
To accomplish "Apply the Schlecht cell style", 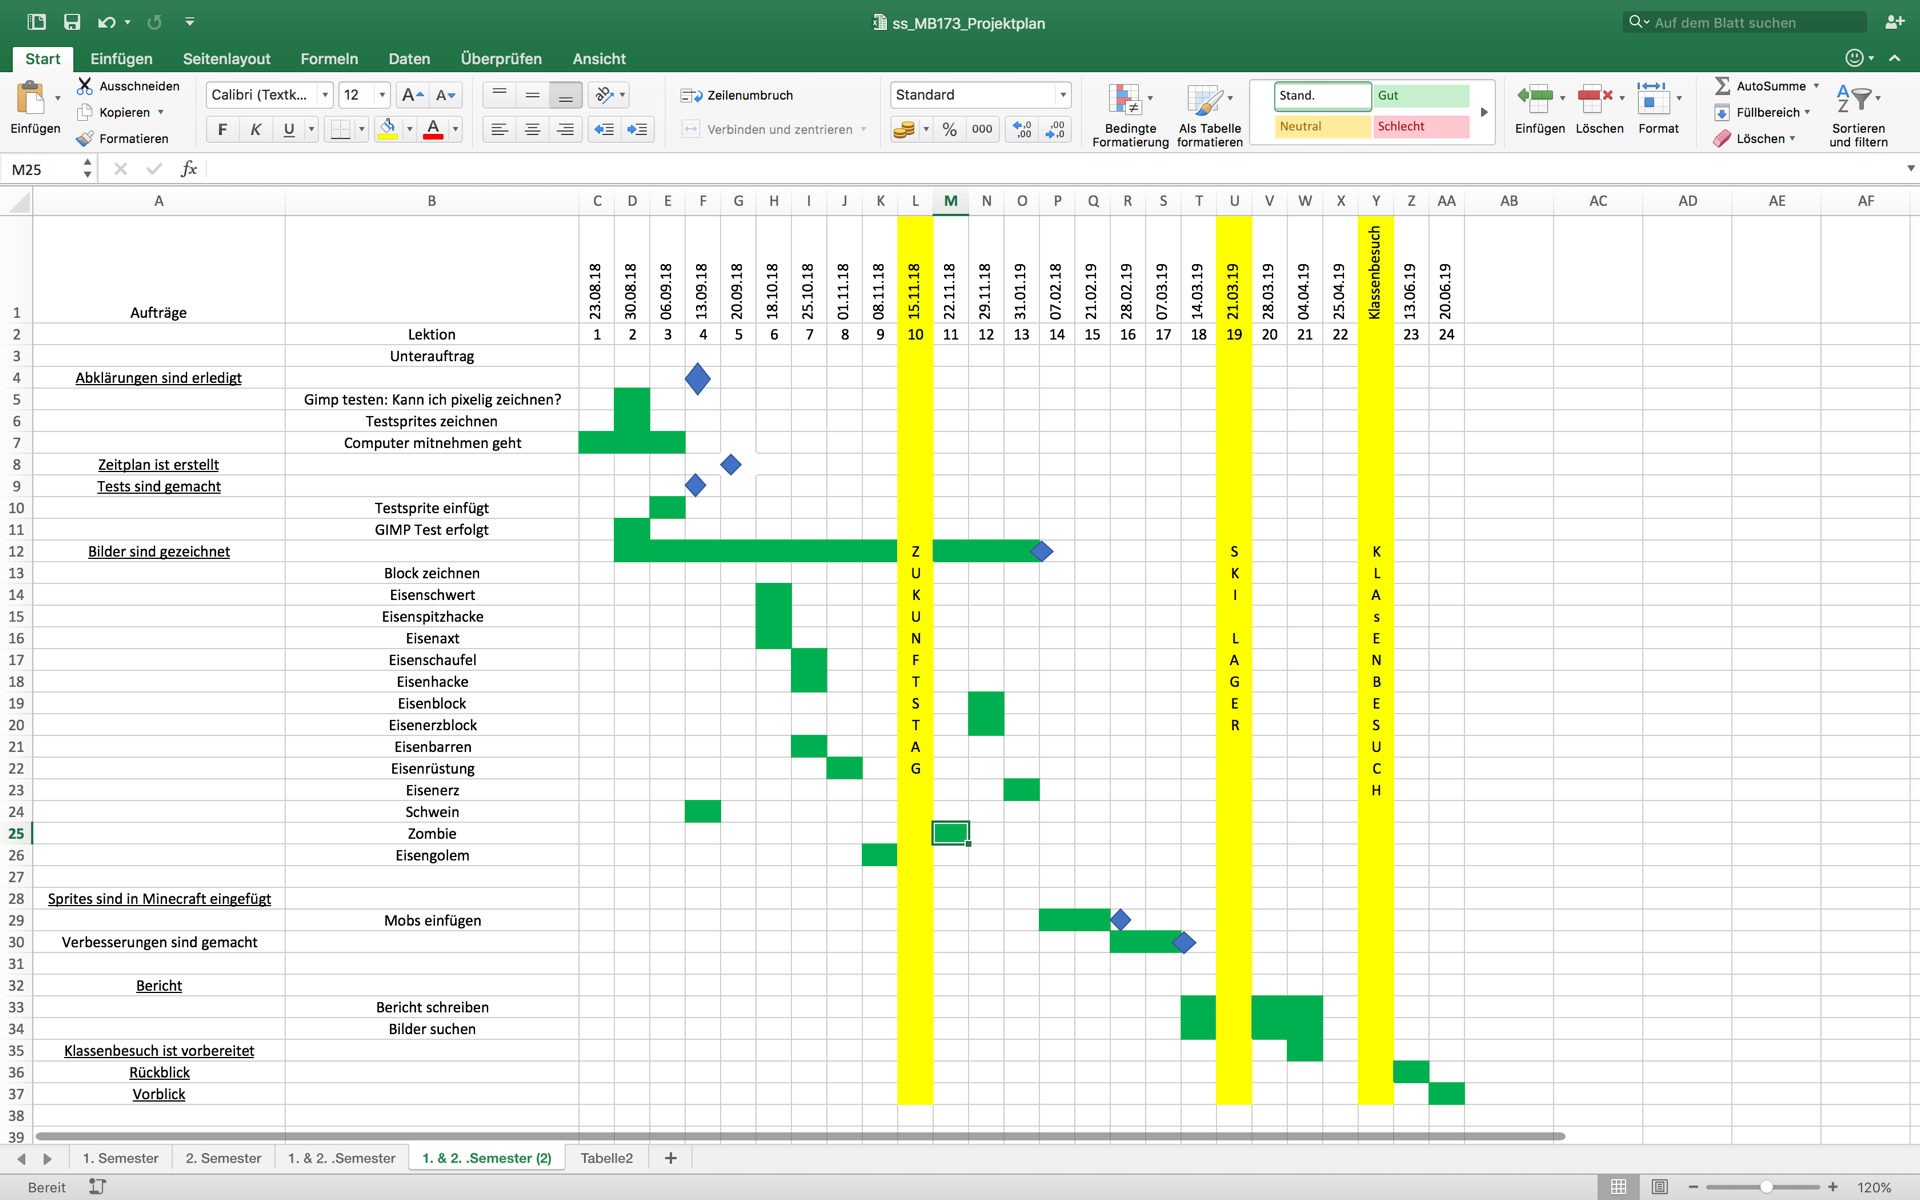I will click(x=1420, y=126).
